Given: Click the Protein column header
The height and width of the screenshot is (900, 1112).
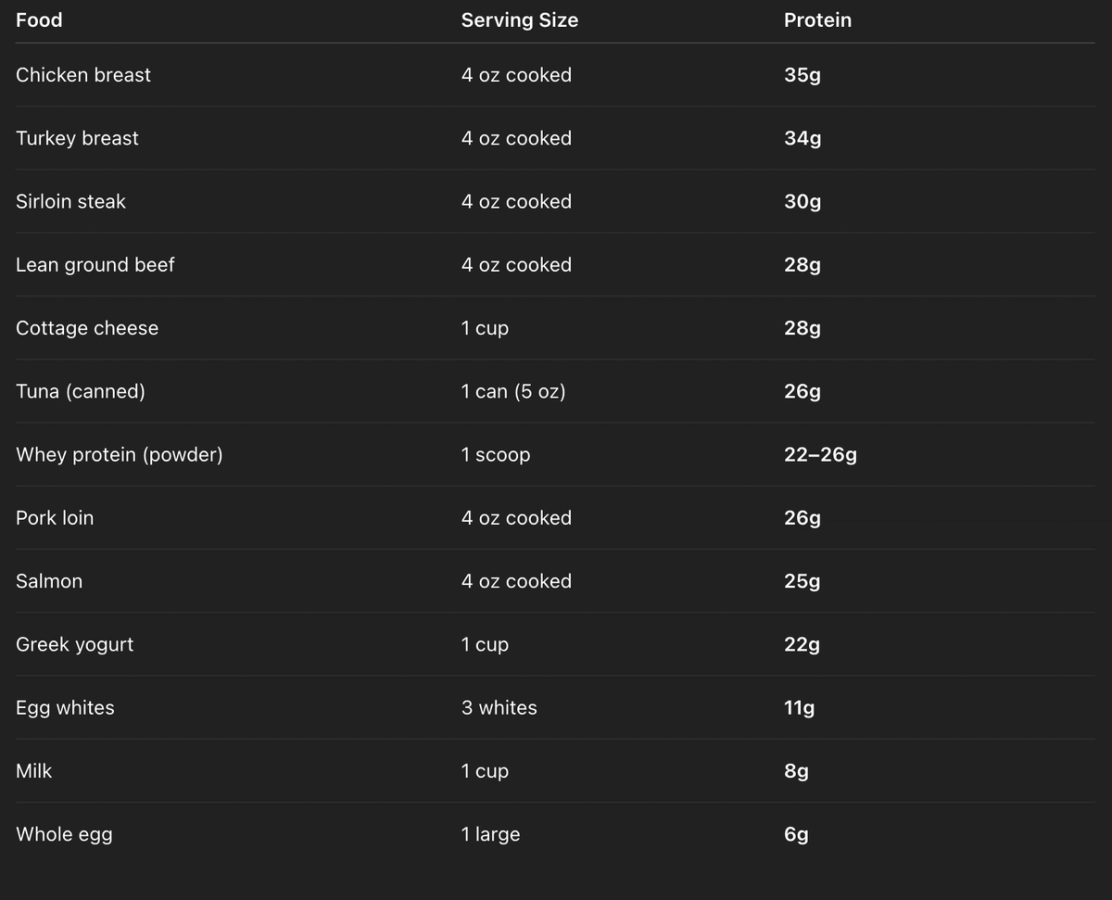Looking at the screenshot, I should point(817,20).
